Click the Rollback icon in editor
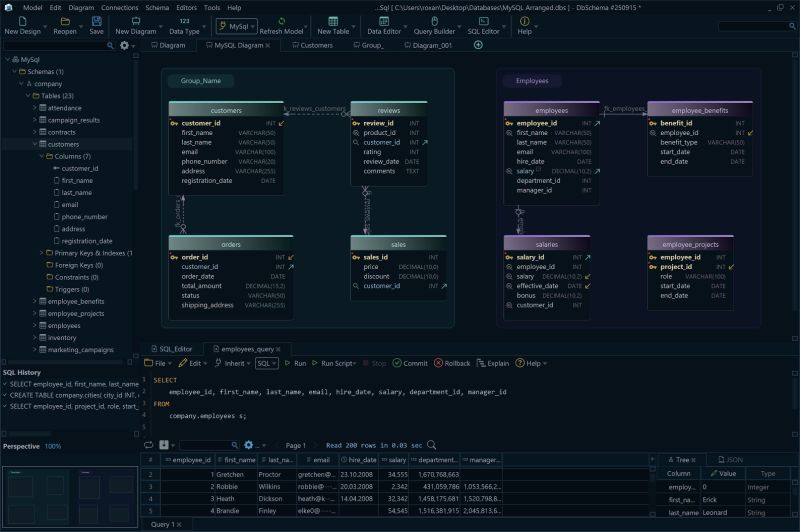Image resolution: width=800 pixels, height=532 pixels. click(x=438, y=363)
